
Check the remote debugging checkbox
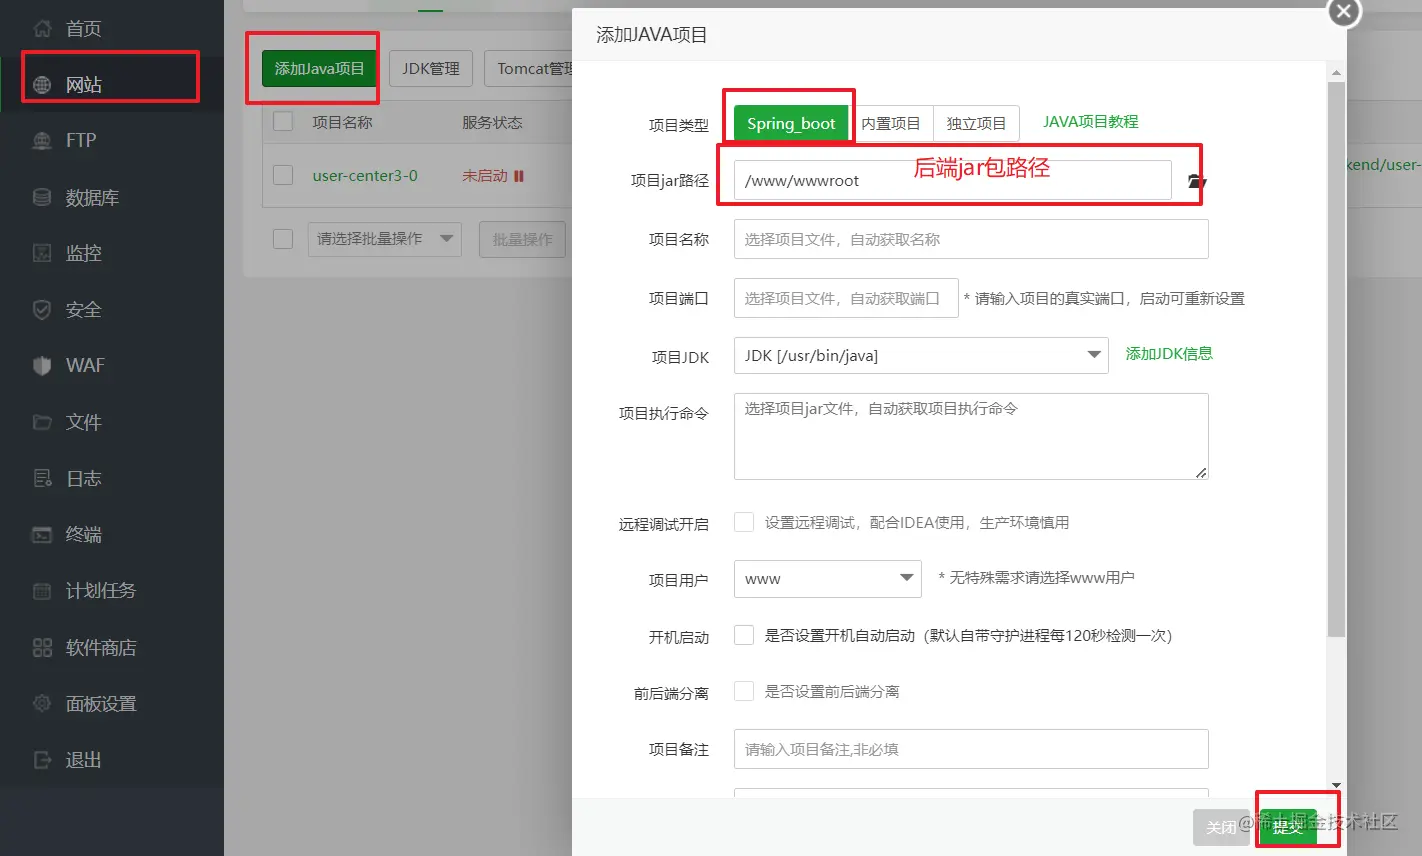click(x=744, y=522)
